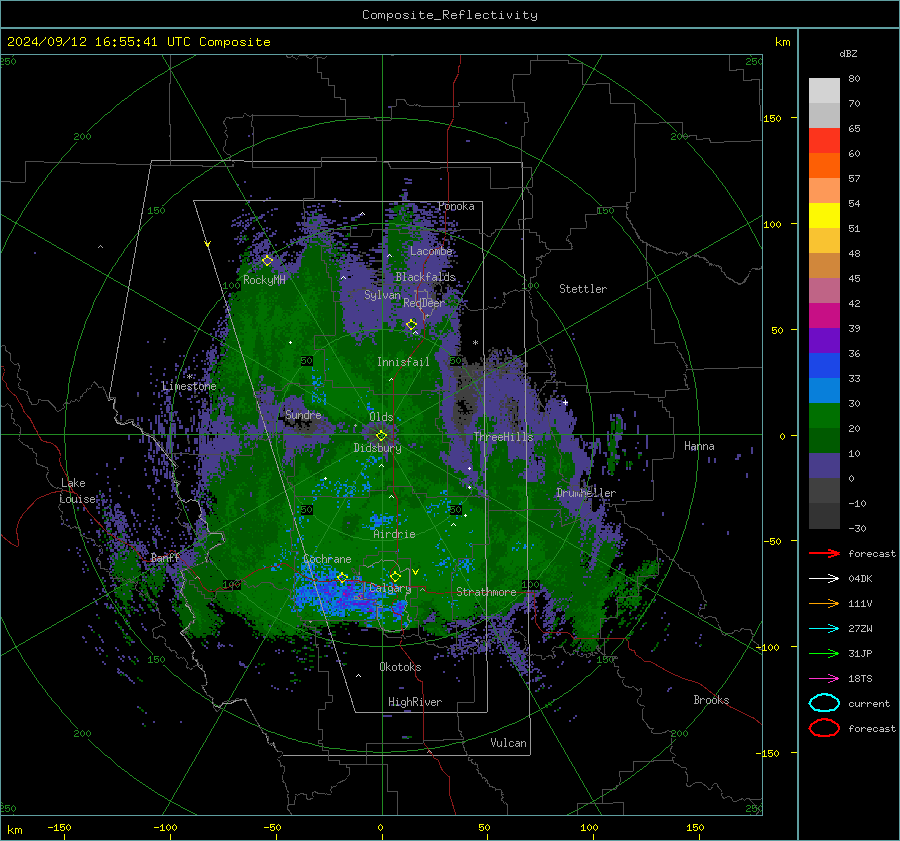This screenshot has width=900, height=841.
Task: Select the RedDeer label on map
Action: coord(424,303)
